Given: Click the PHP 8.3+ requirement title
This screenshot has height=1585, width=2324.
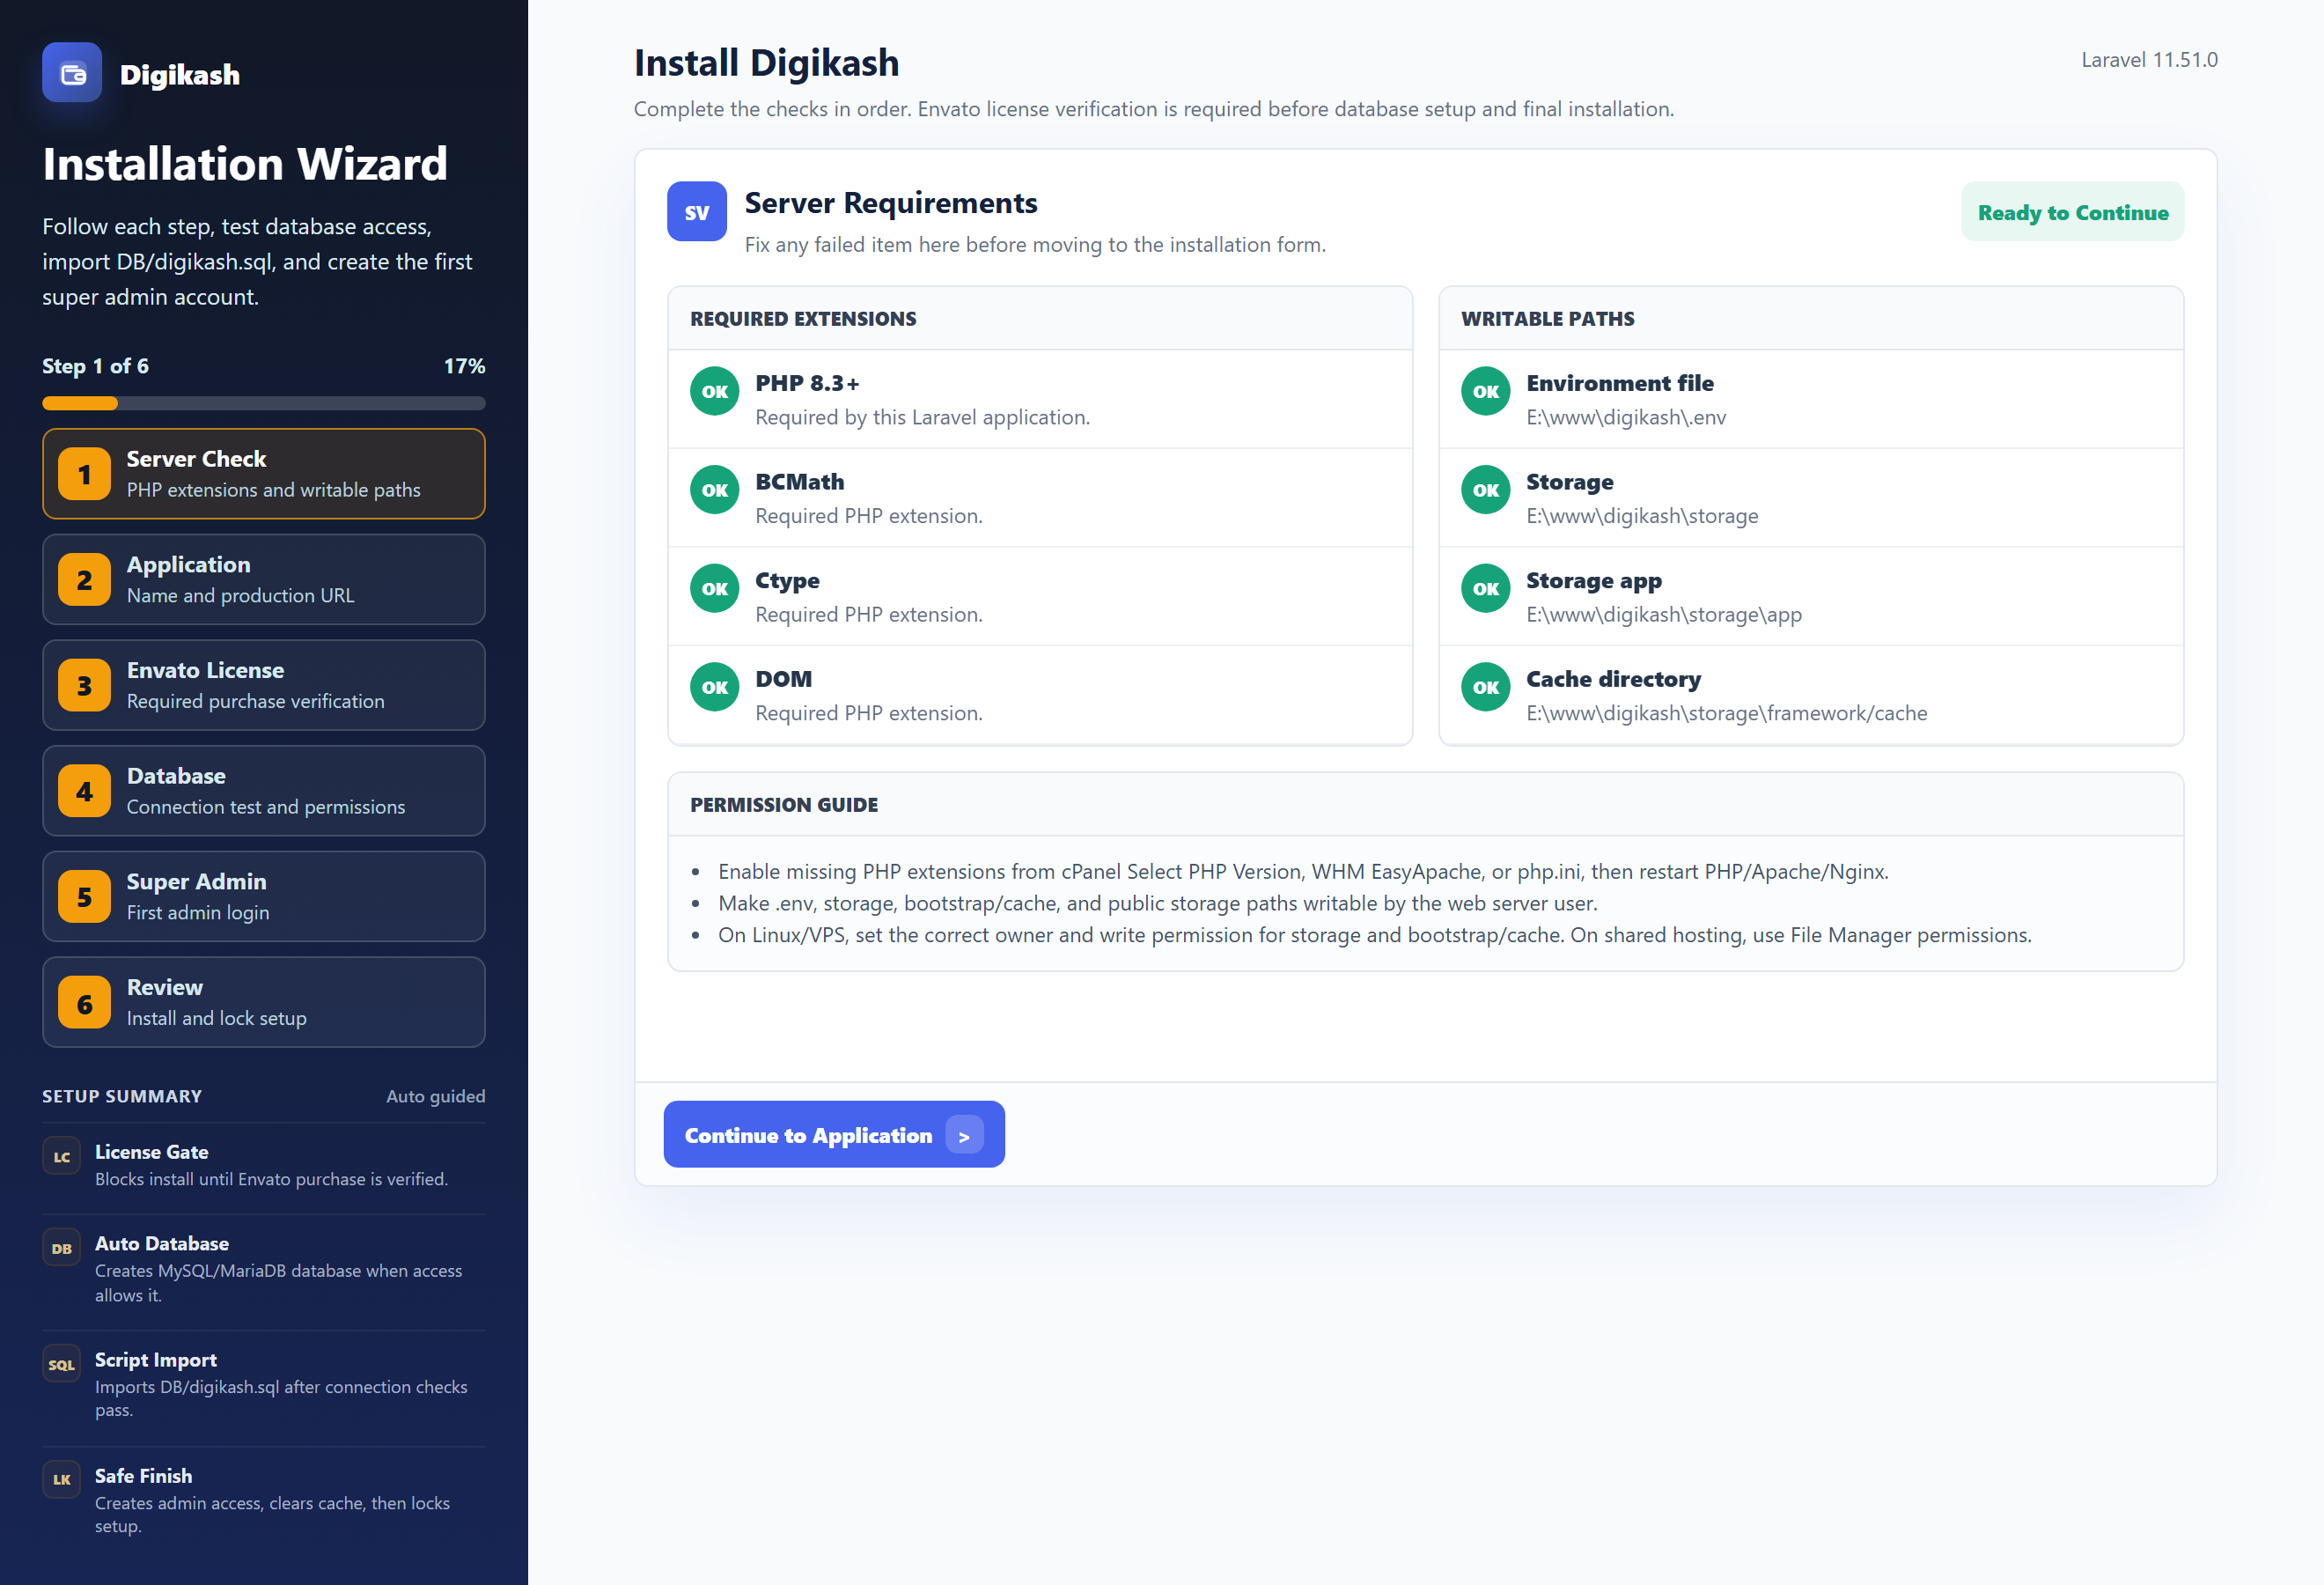Looking at the screenshot, I should (806, 383).
